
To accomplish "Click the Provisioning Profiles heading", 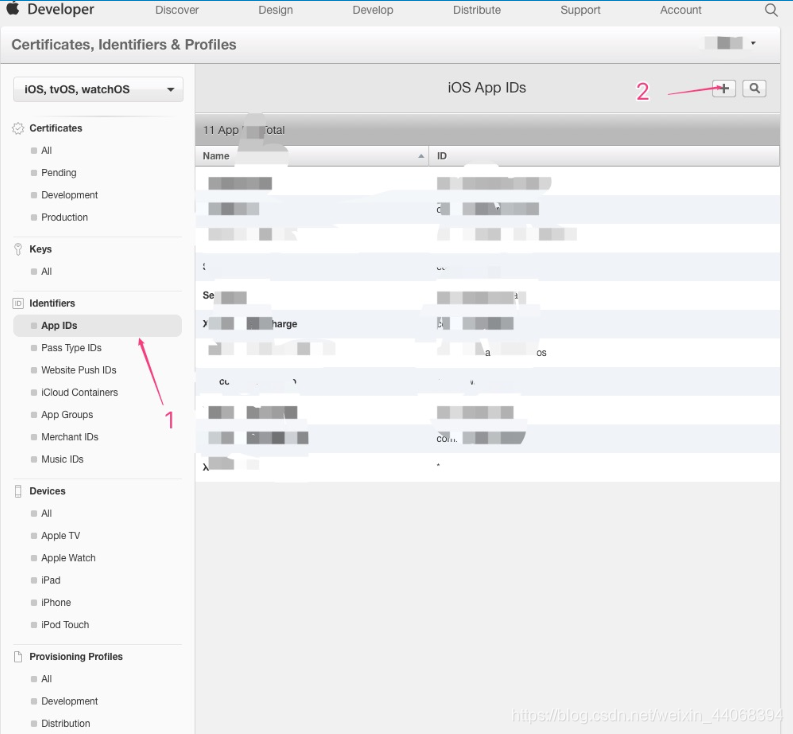I will click(76, 657).
